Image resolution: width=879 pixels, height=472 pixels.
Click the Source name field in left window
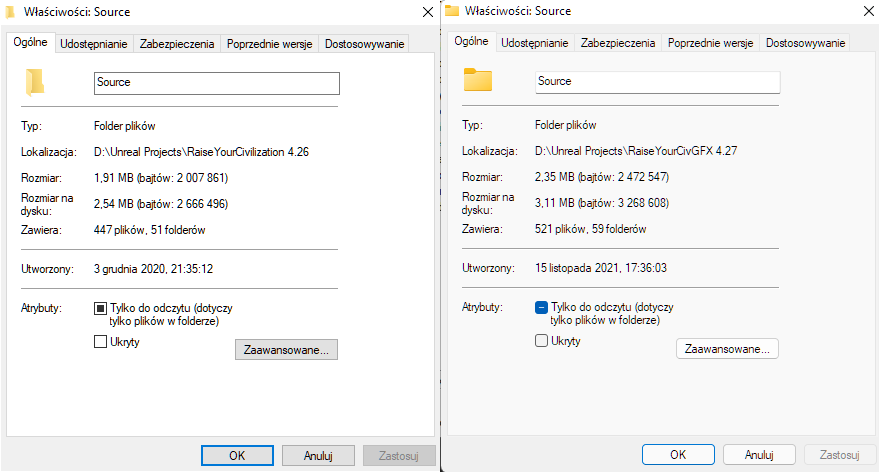click(x=217, y=83)
